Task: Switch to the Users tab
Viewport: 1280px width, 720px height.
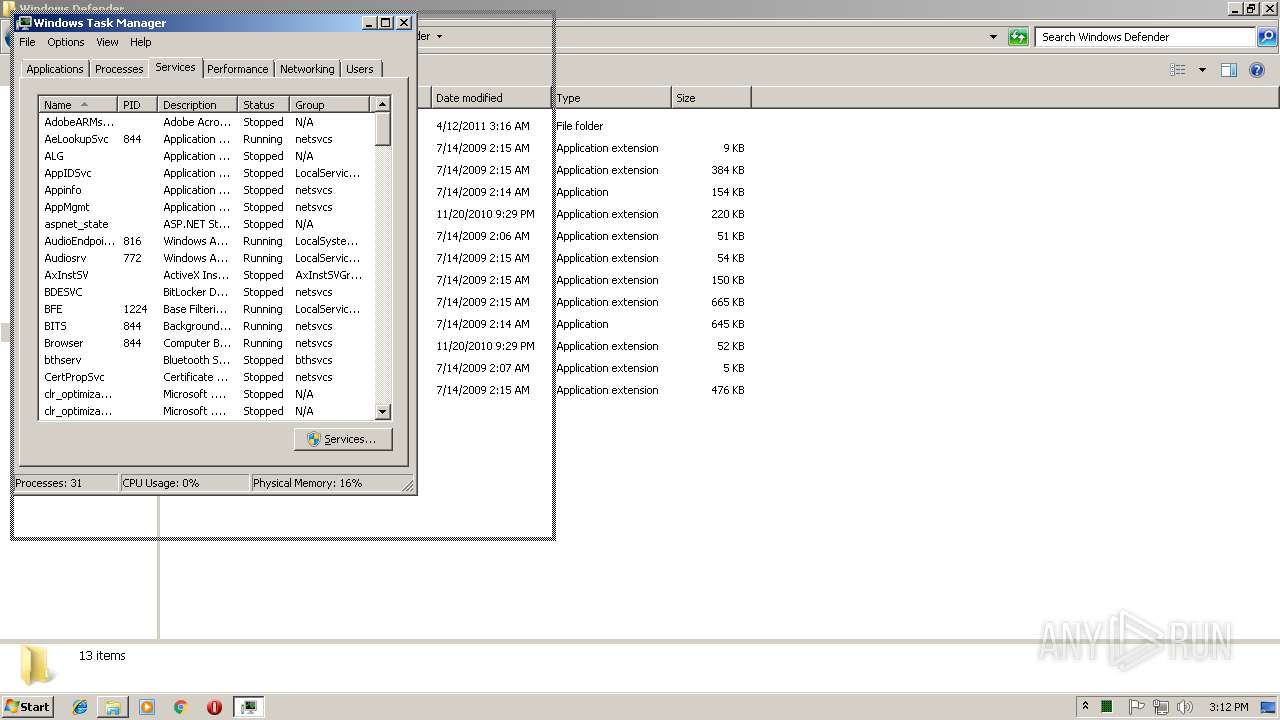Action: (360, 69)
